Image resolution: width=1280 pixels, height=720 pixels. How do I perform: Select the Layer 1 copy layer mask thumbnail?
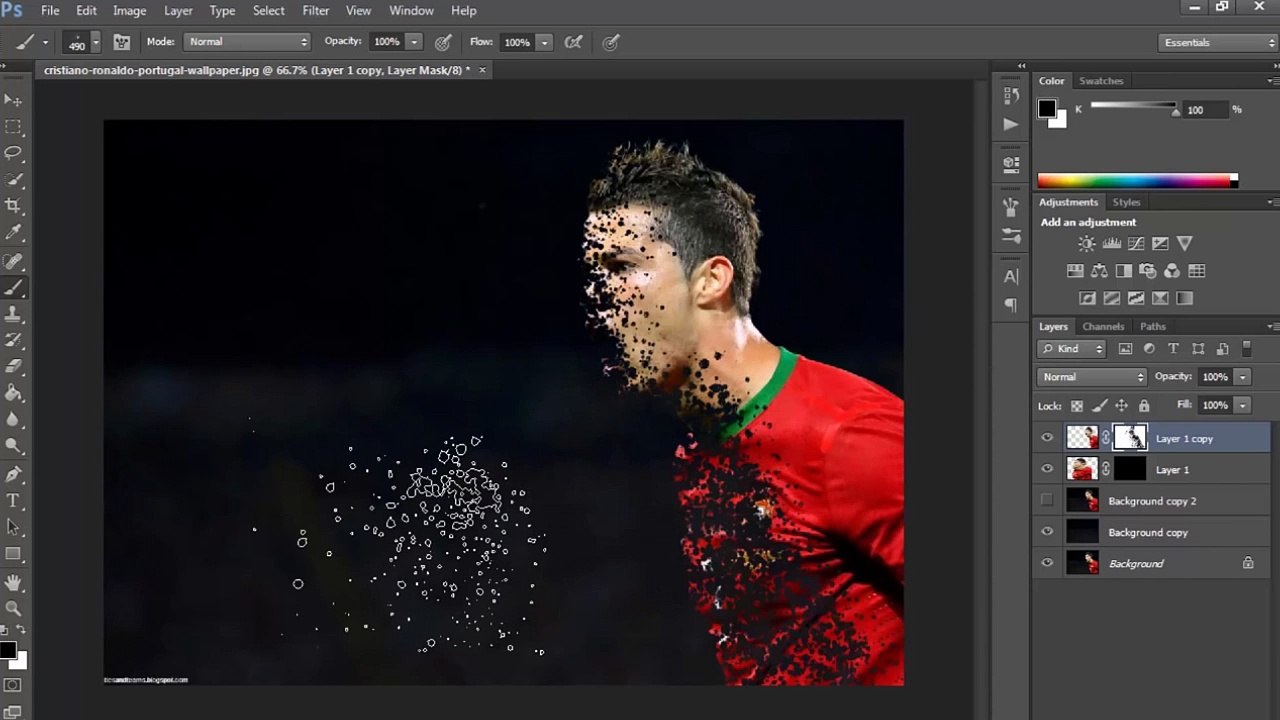1130,437
